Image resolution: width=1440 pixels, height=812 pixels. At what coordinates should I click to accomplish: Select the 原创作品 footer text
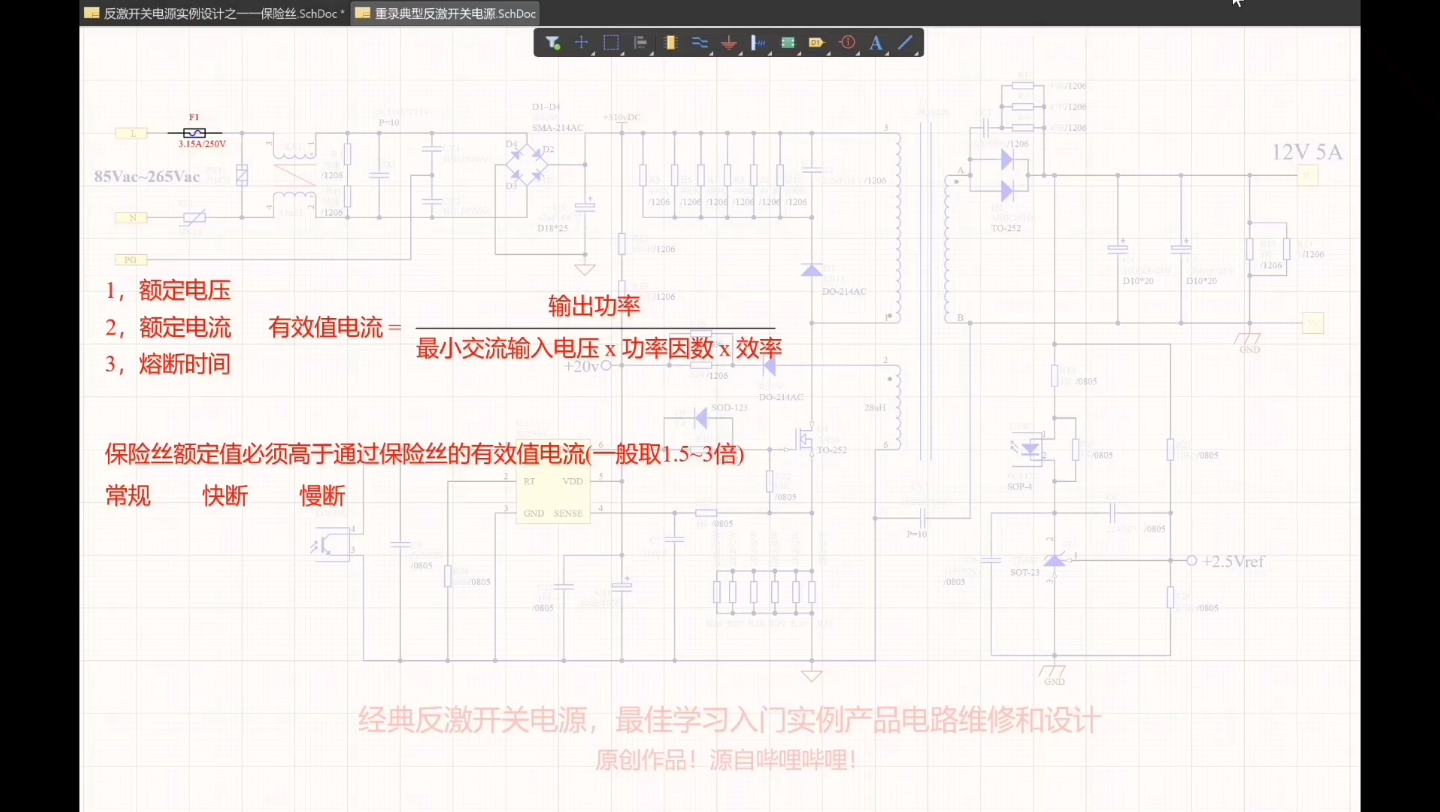[x=726, y=761]
